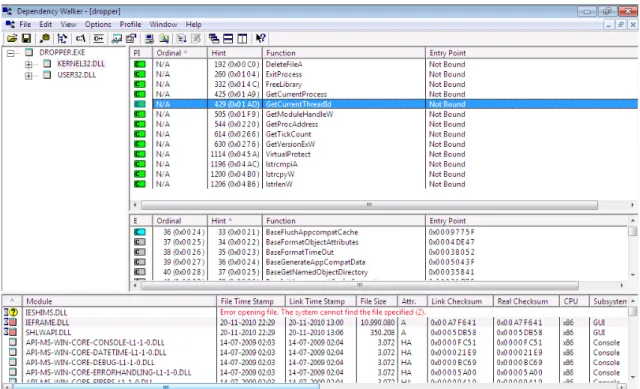Expand the USER32.DLL tree node

pos(29,76)
